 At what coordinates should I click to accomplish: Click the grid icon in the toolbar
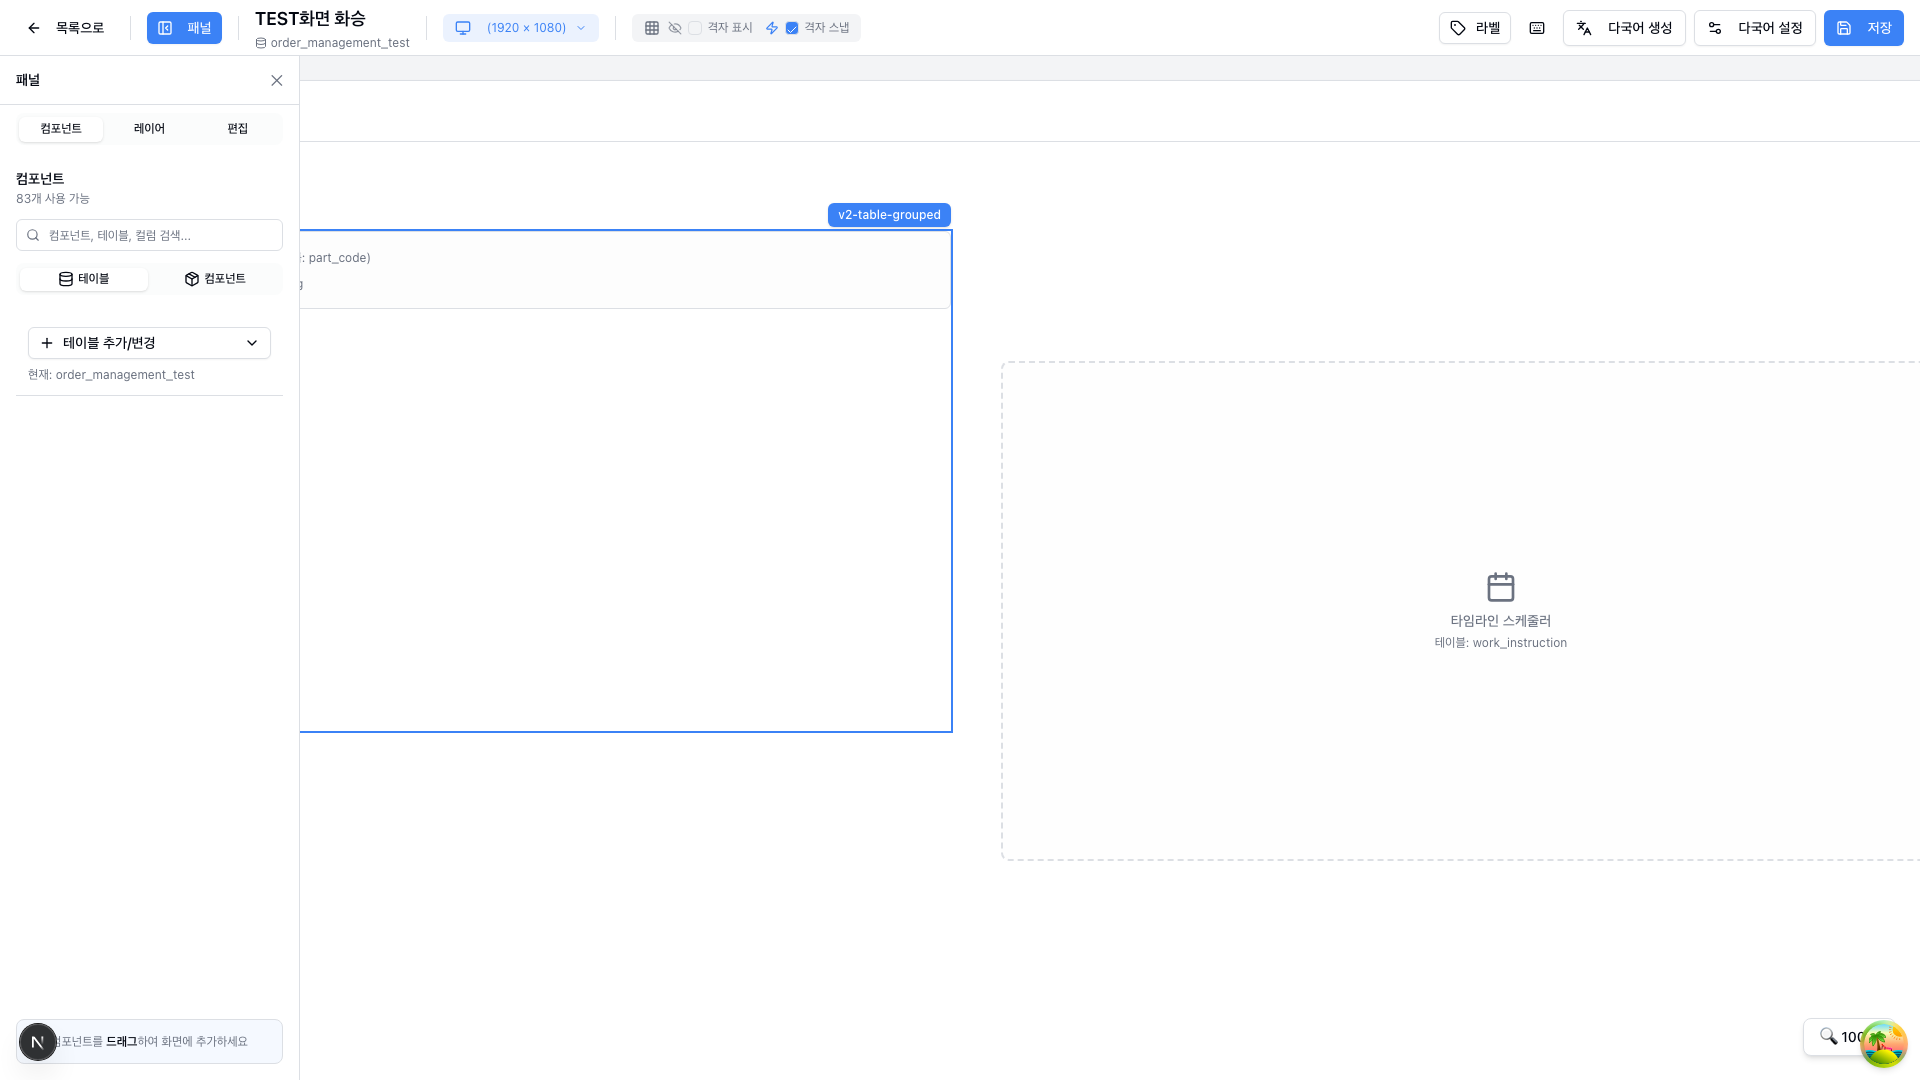pos(652,28)
